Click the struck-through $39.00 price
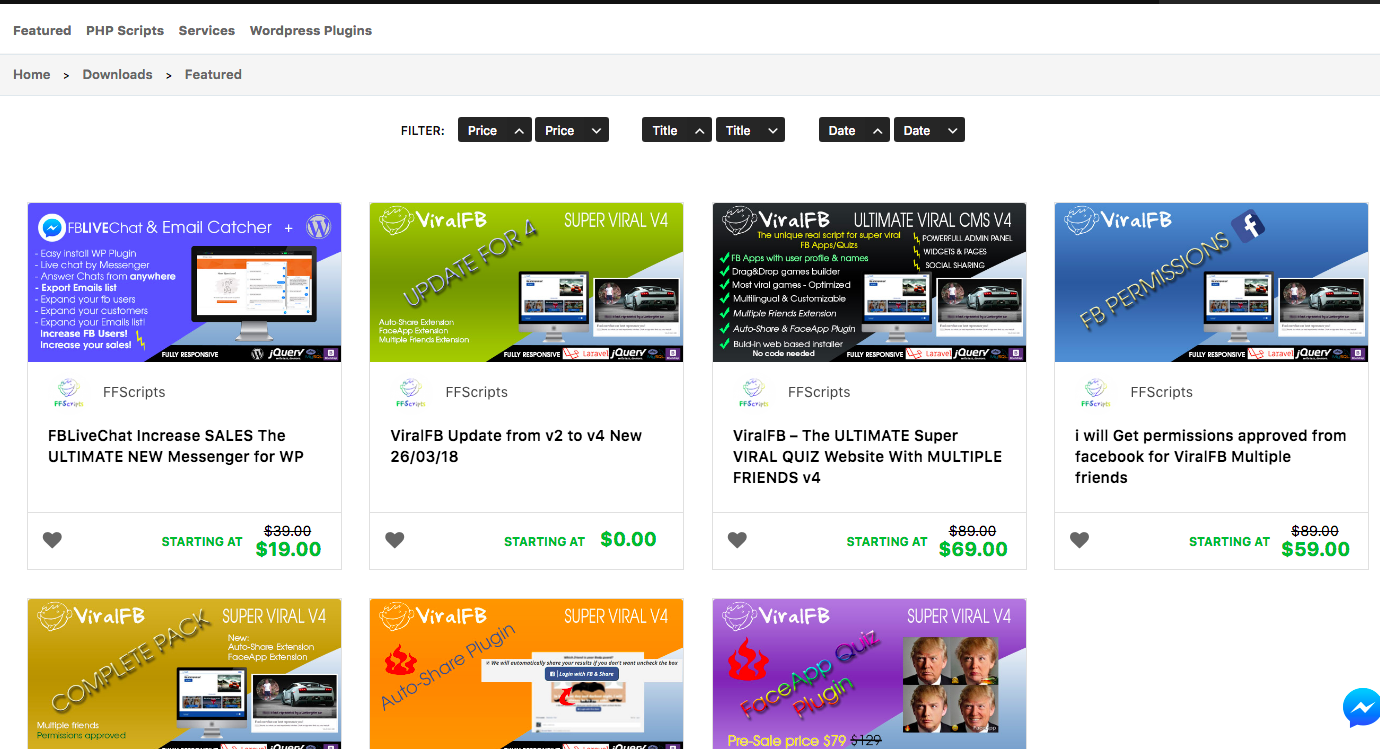This screenshot has height=749, width=1380. [286, 531]
